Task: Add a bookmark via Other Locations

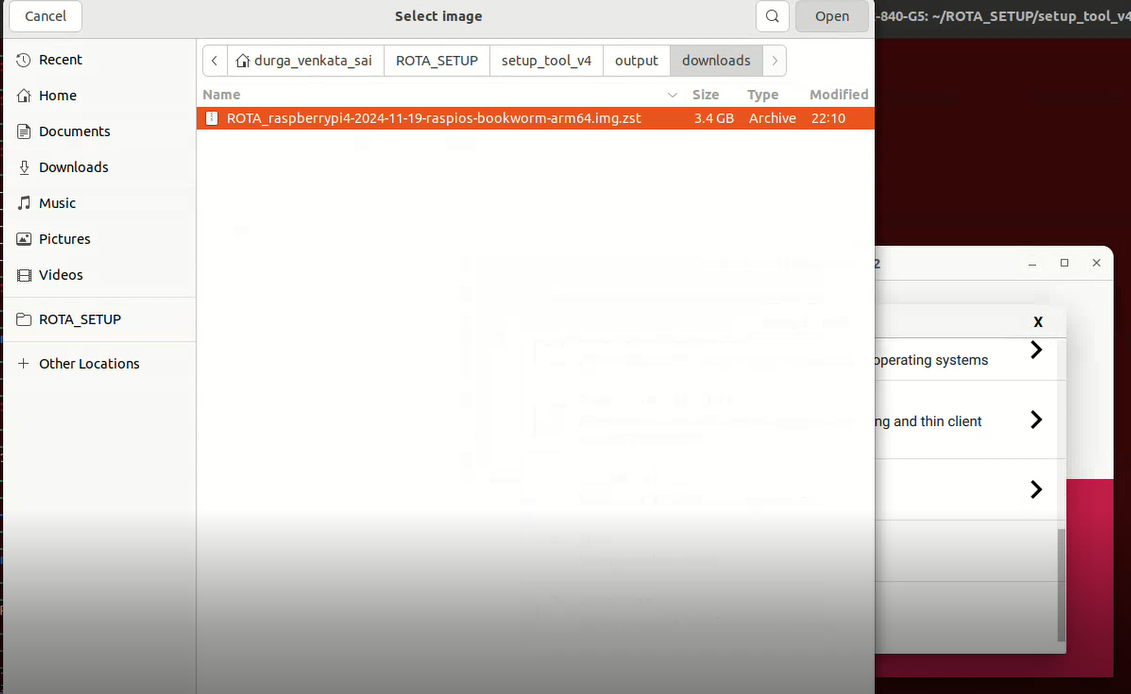Action: 88,363
